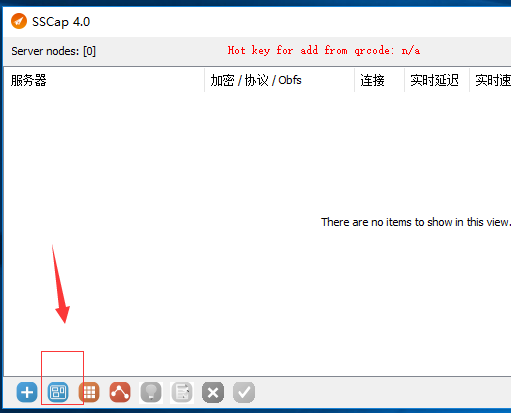
Task: Click the Server nodes: [0] label
Action: coord(53,51)
